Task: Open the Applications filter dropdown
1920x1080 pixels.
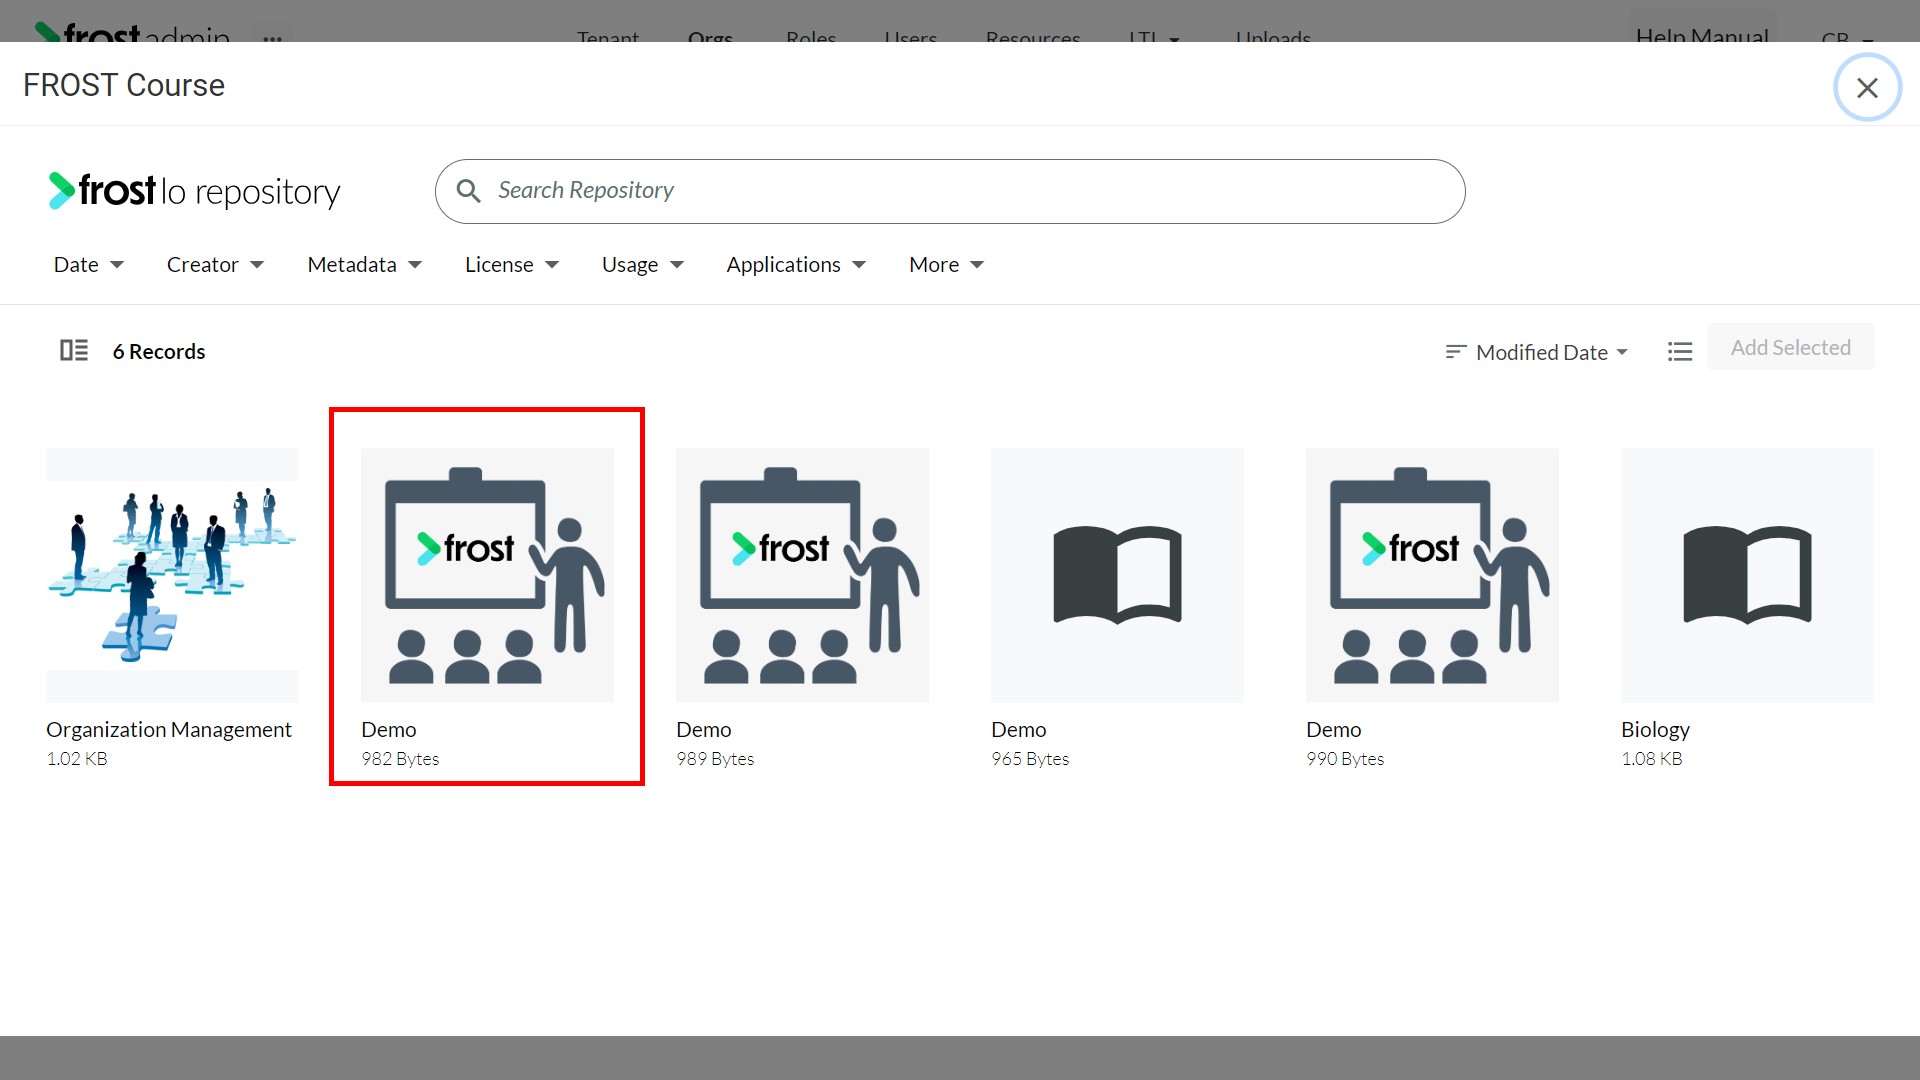Action: (x=796, y=265)
